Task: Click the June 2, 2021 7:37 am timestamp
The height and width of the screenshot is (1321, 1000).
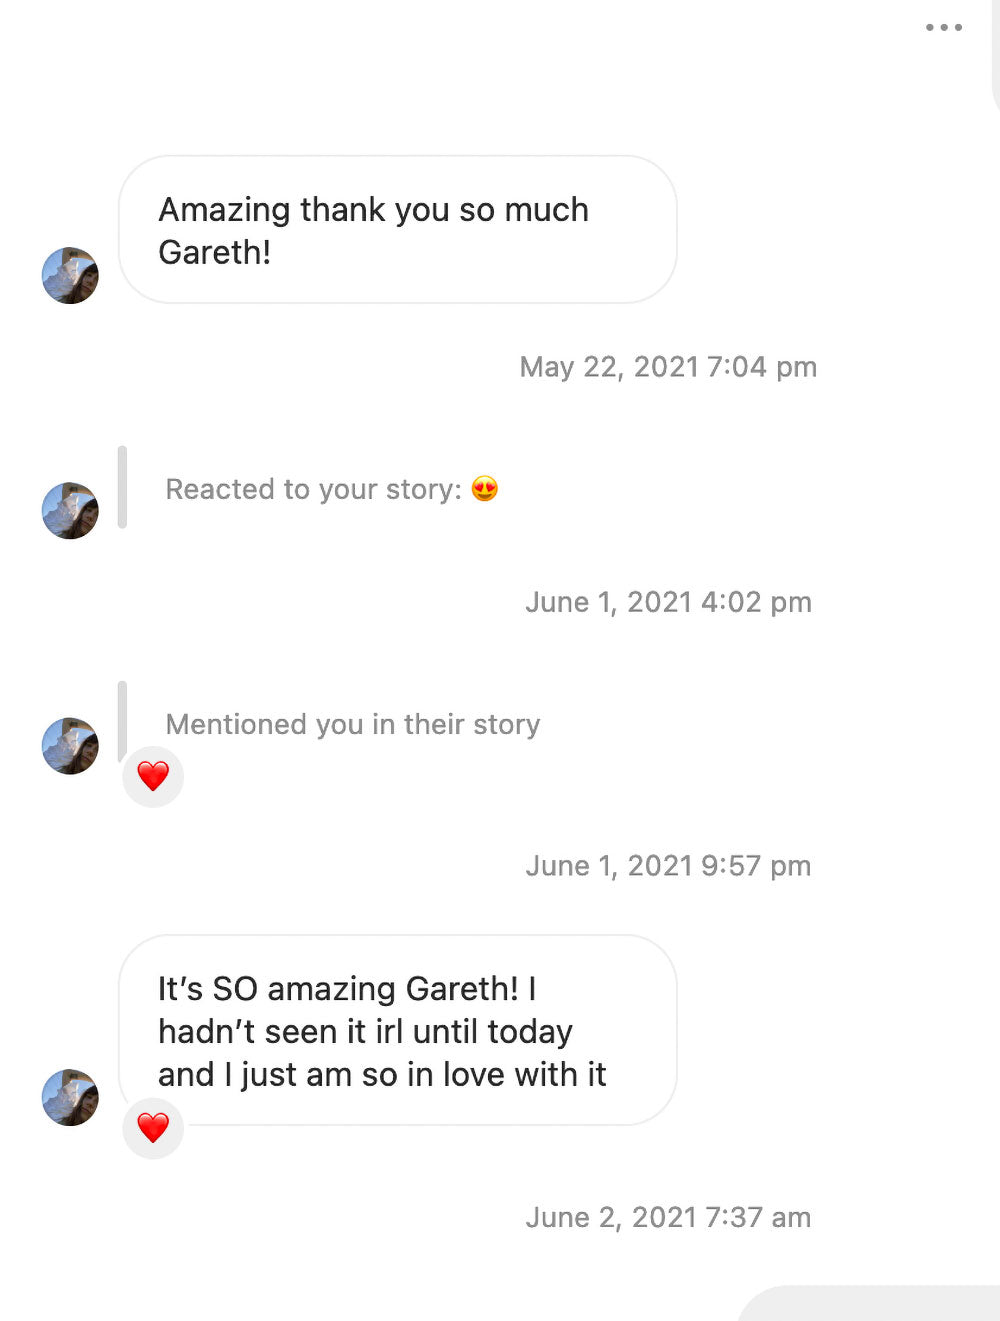Action: click(x=668, y=1217)
